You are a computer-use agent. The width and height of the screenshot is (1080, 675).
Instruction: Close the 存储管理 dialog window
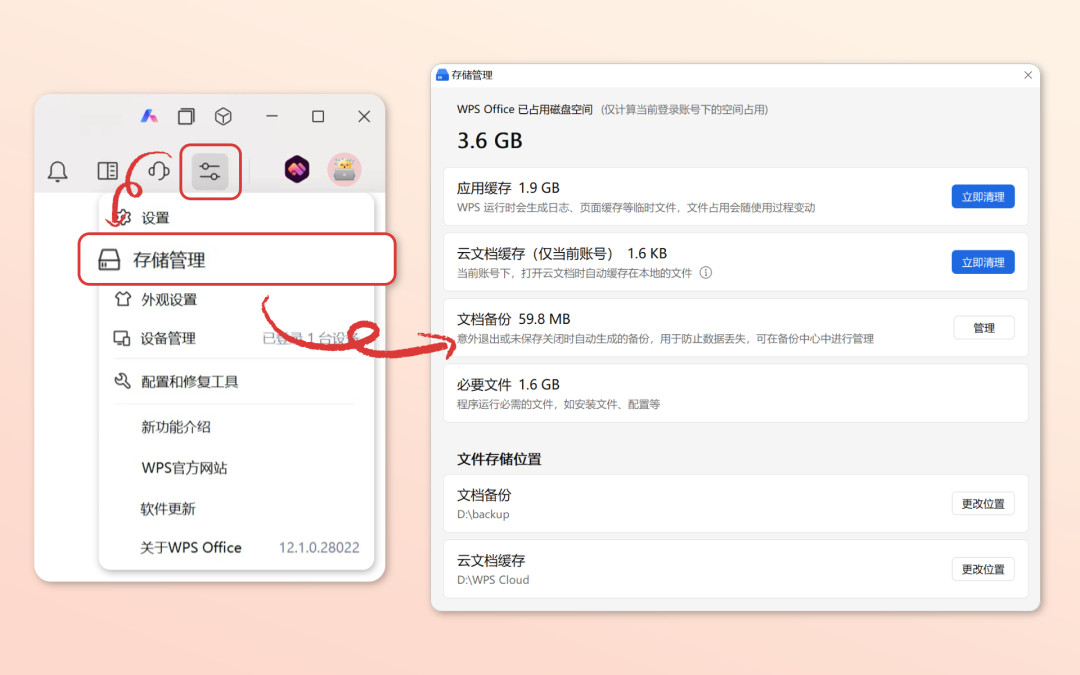1028,75
